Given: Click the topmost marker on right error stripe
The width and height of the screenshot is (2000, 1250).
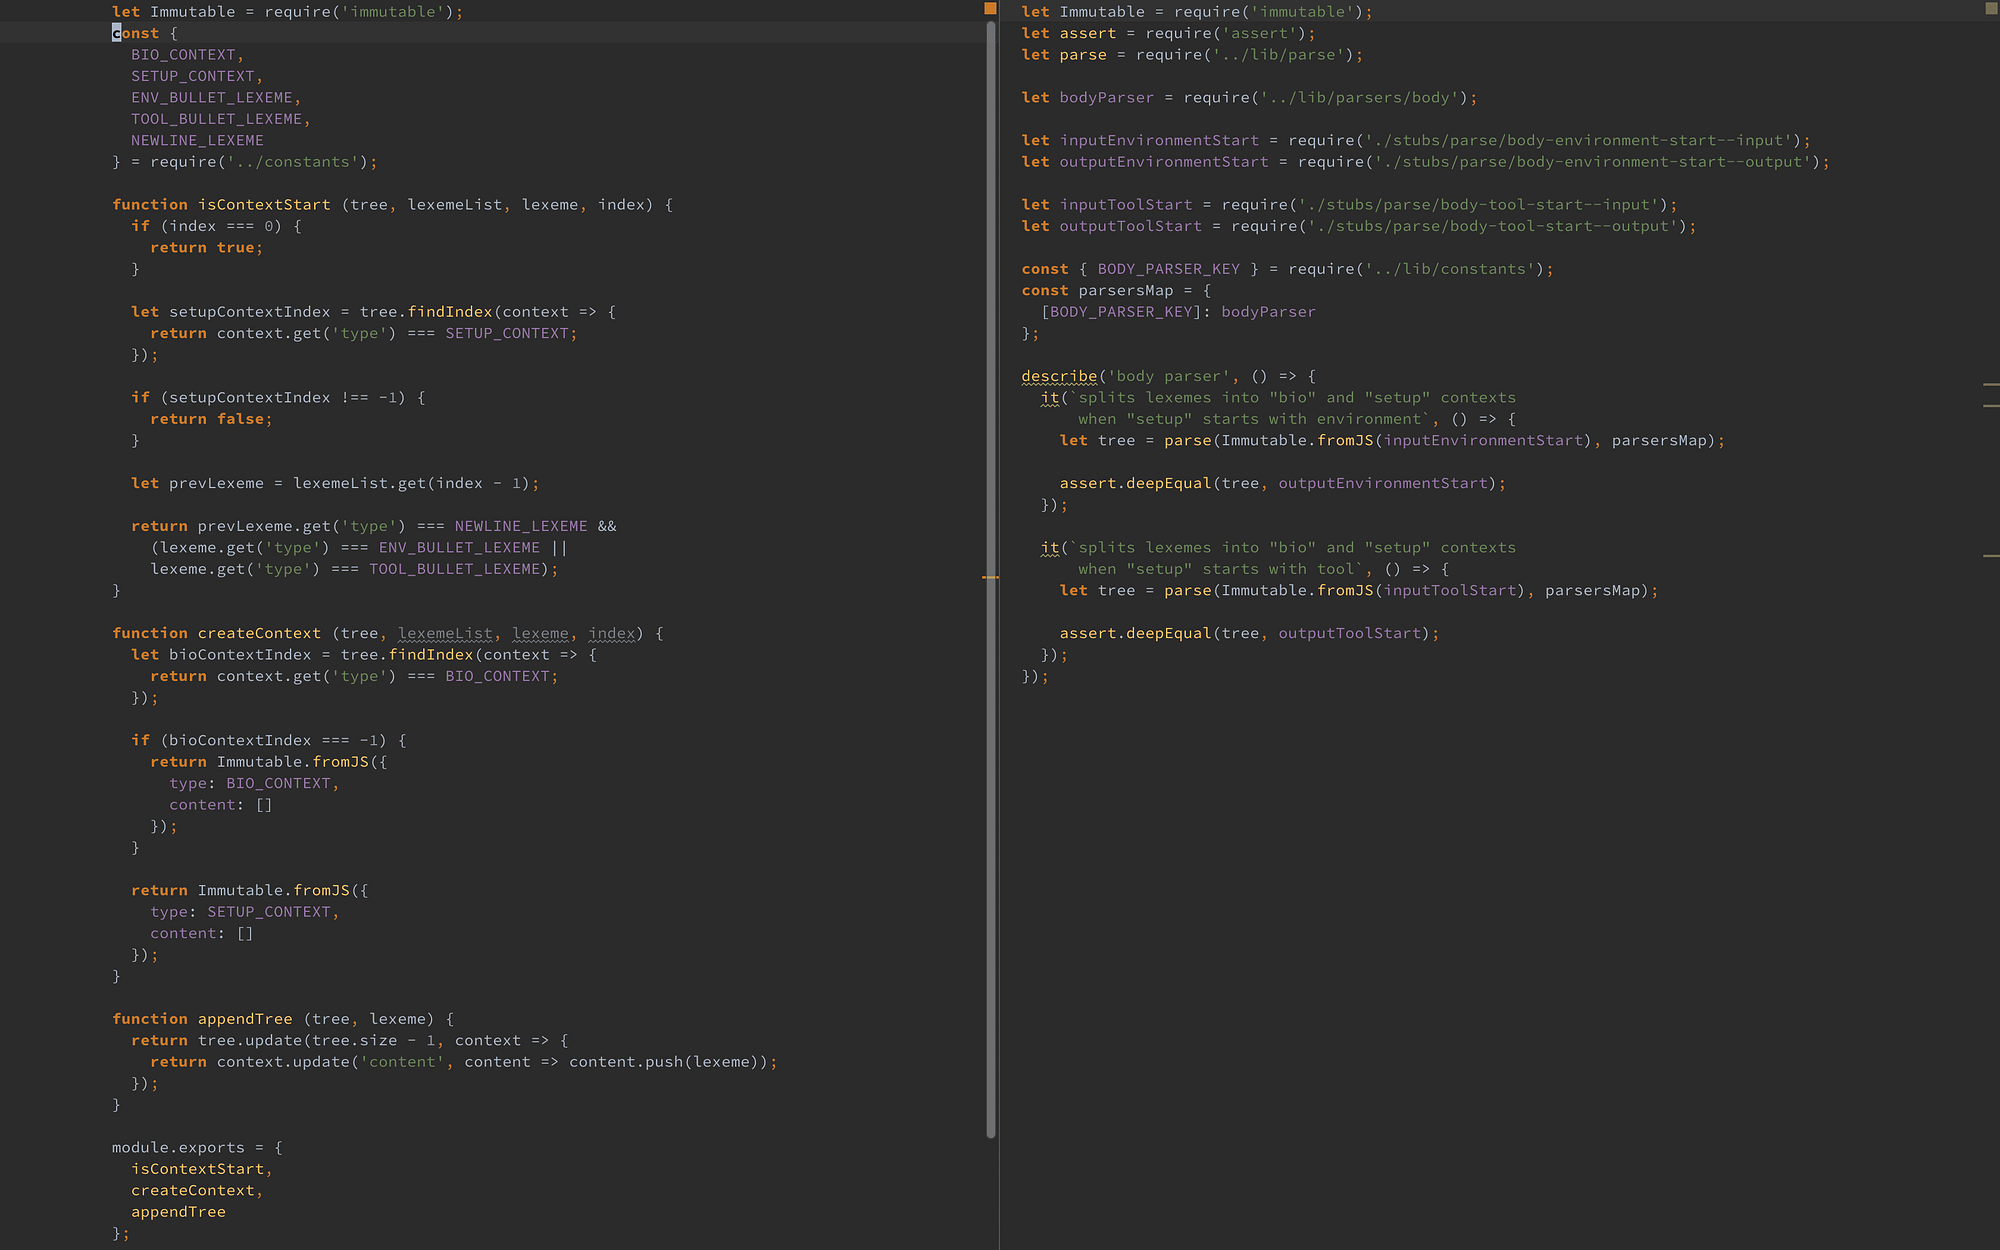Looking at the screenshot, I should point(1990,384).
